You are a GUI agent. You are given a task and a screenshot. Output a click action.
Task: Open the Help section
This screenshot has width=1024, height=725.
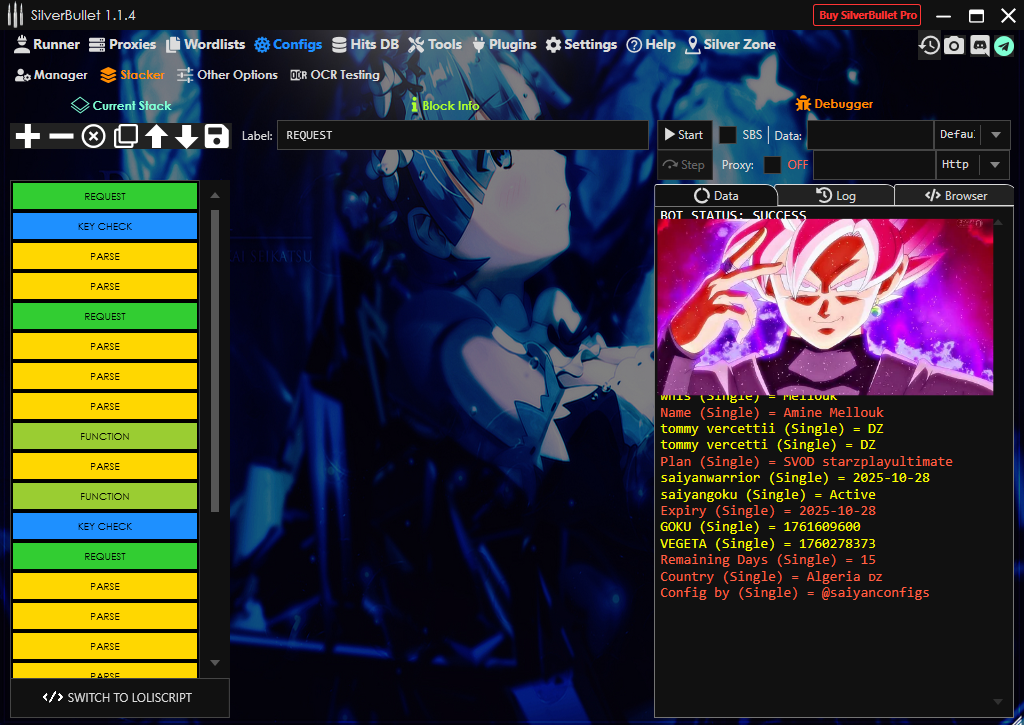651,44
